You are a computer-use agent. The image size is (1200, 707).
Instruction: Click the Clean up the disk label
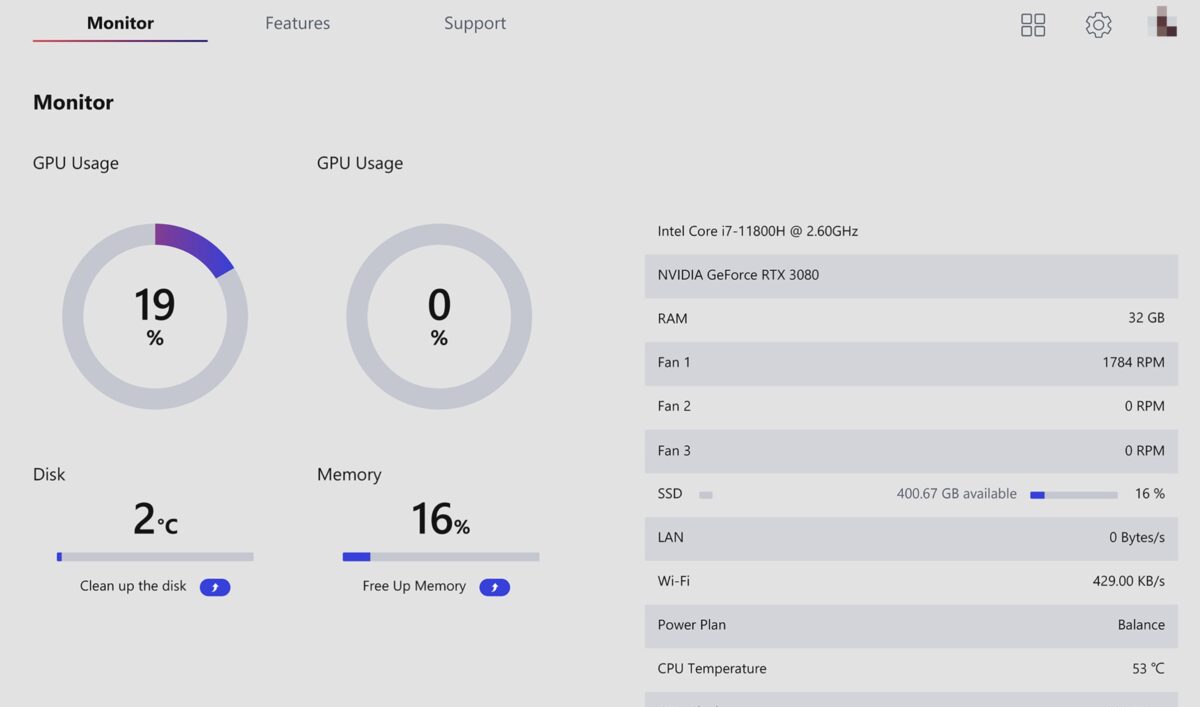coord(133,586)
